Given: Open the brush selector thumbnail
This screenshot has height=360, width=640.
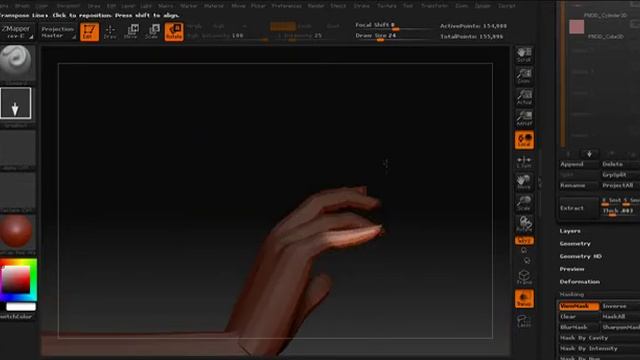Looking at the screenshot, I should [x=17, y=62].
